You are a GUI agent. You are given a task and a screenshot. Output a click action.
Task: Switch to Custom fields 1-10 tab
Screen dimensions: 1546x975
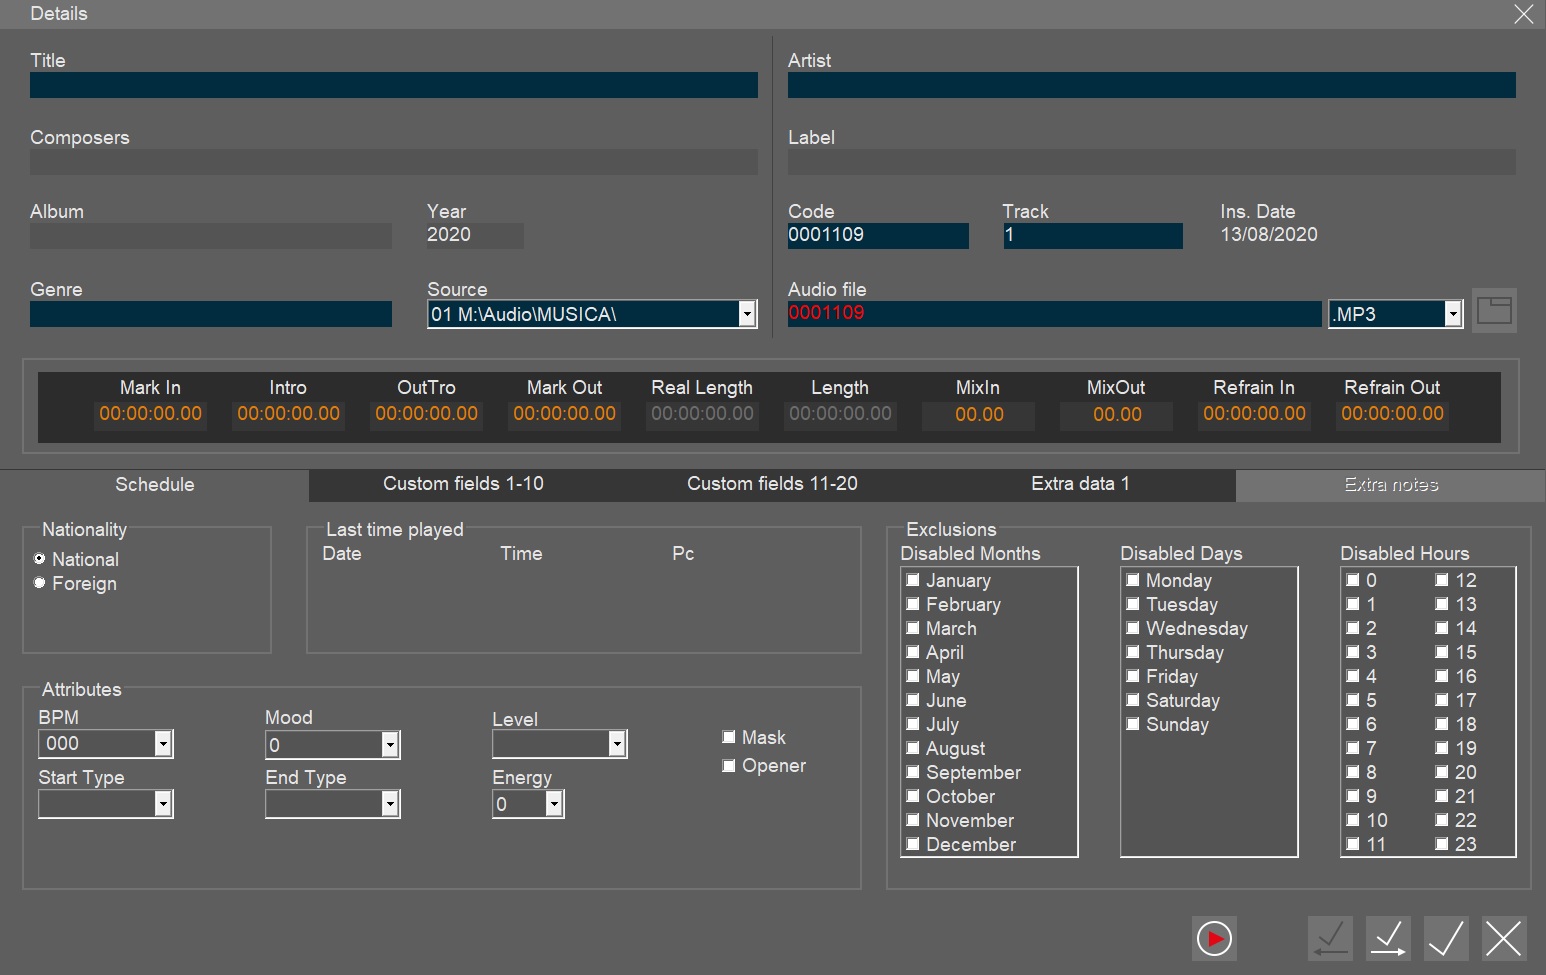(x=463, y=484)
